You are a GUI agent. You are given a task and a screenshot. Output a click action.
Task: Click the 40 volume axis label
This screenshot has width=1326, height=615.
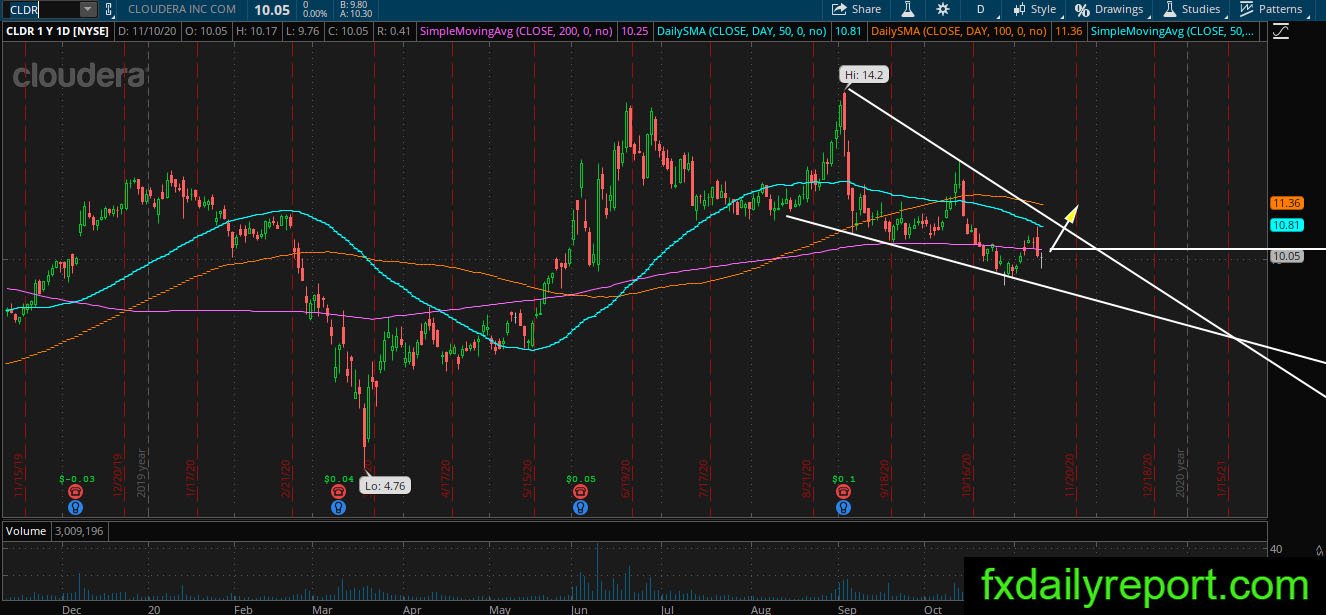coord(1276,549)
